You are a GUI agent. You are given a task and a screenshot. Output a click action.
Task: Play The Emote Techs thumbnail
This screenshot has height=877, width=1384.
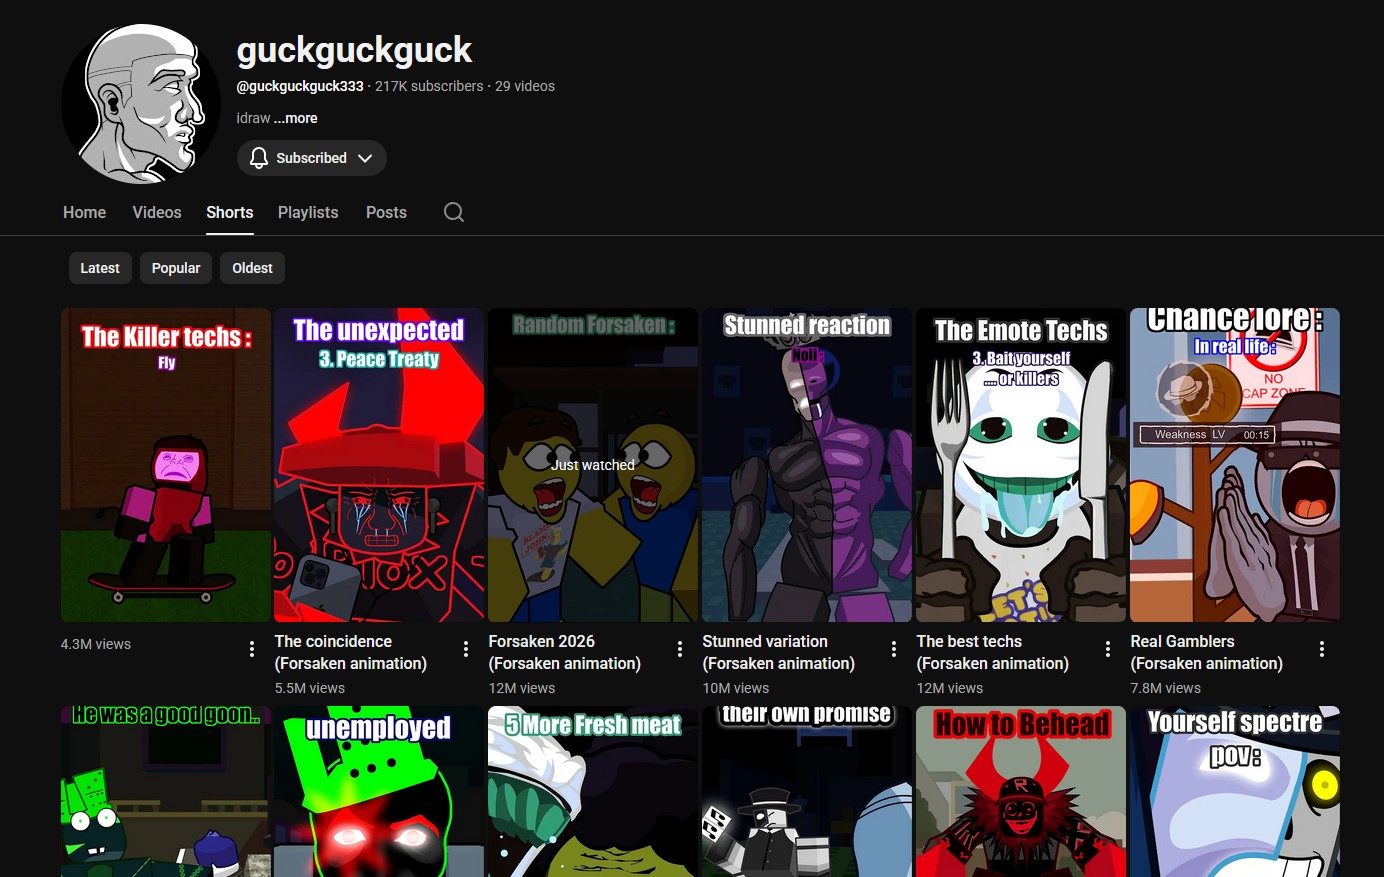click(x=1022, y=465)
